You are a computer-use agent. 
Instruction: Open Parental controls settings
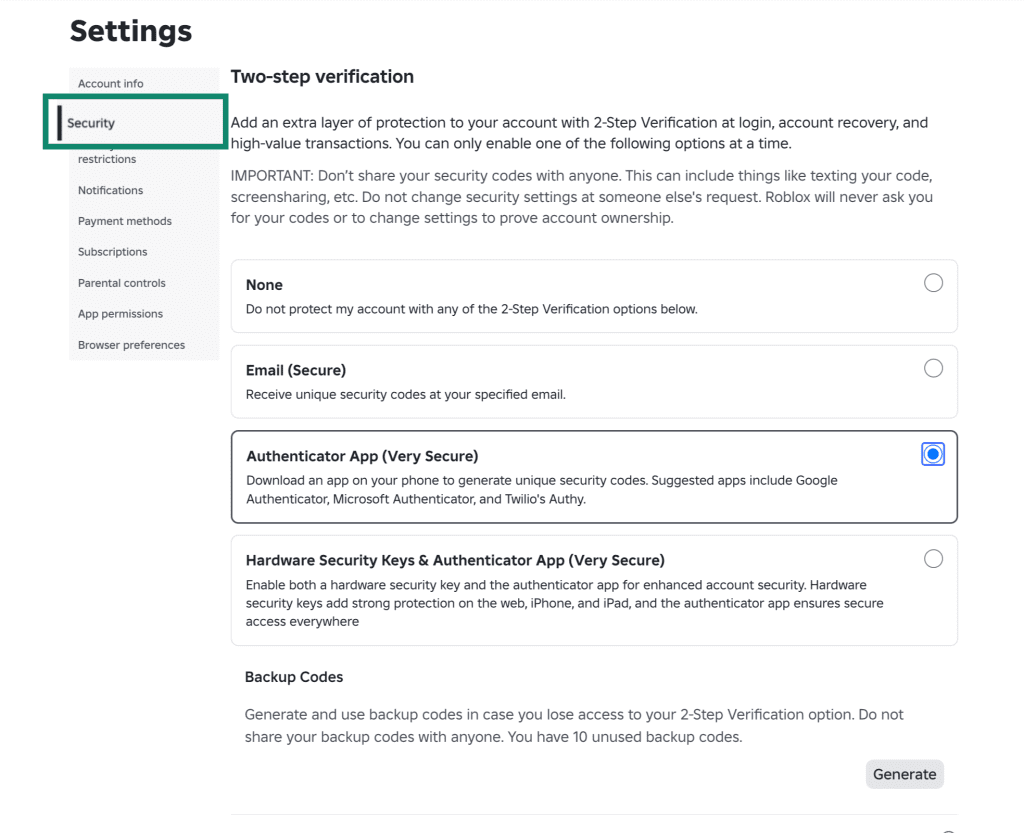(x=121, y=283)
